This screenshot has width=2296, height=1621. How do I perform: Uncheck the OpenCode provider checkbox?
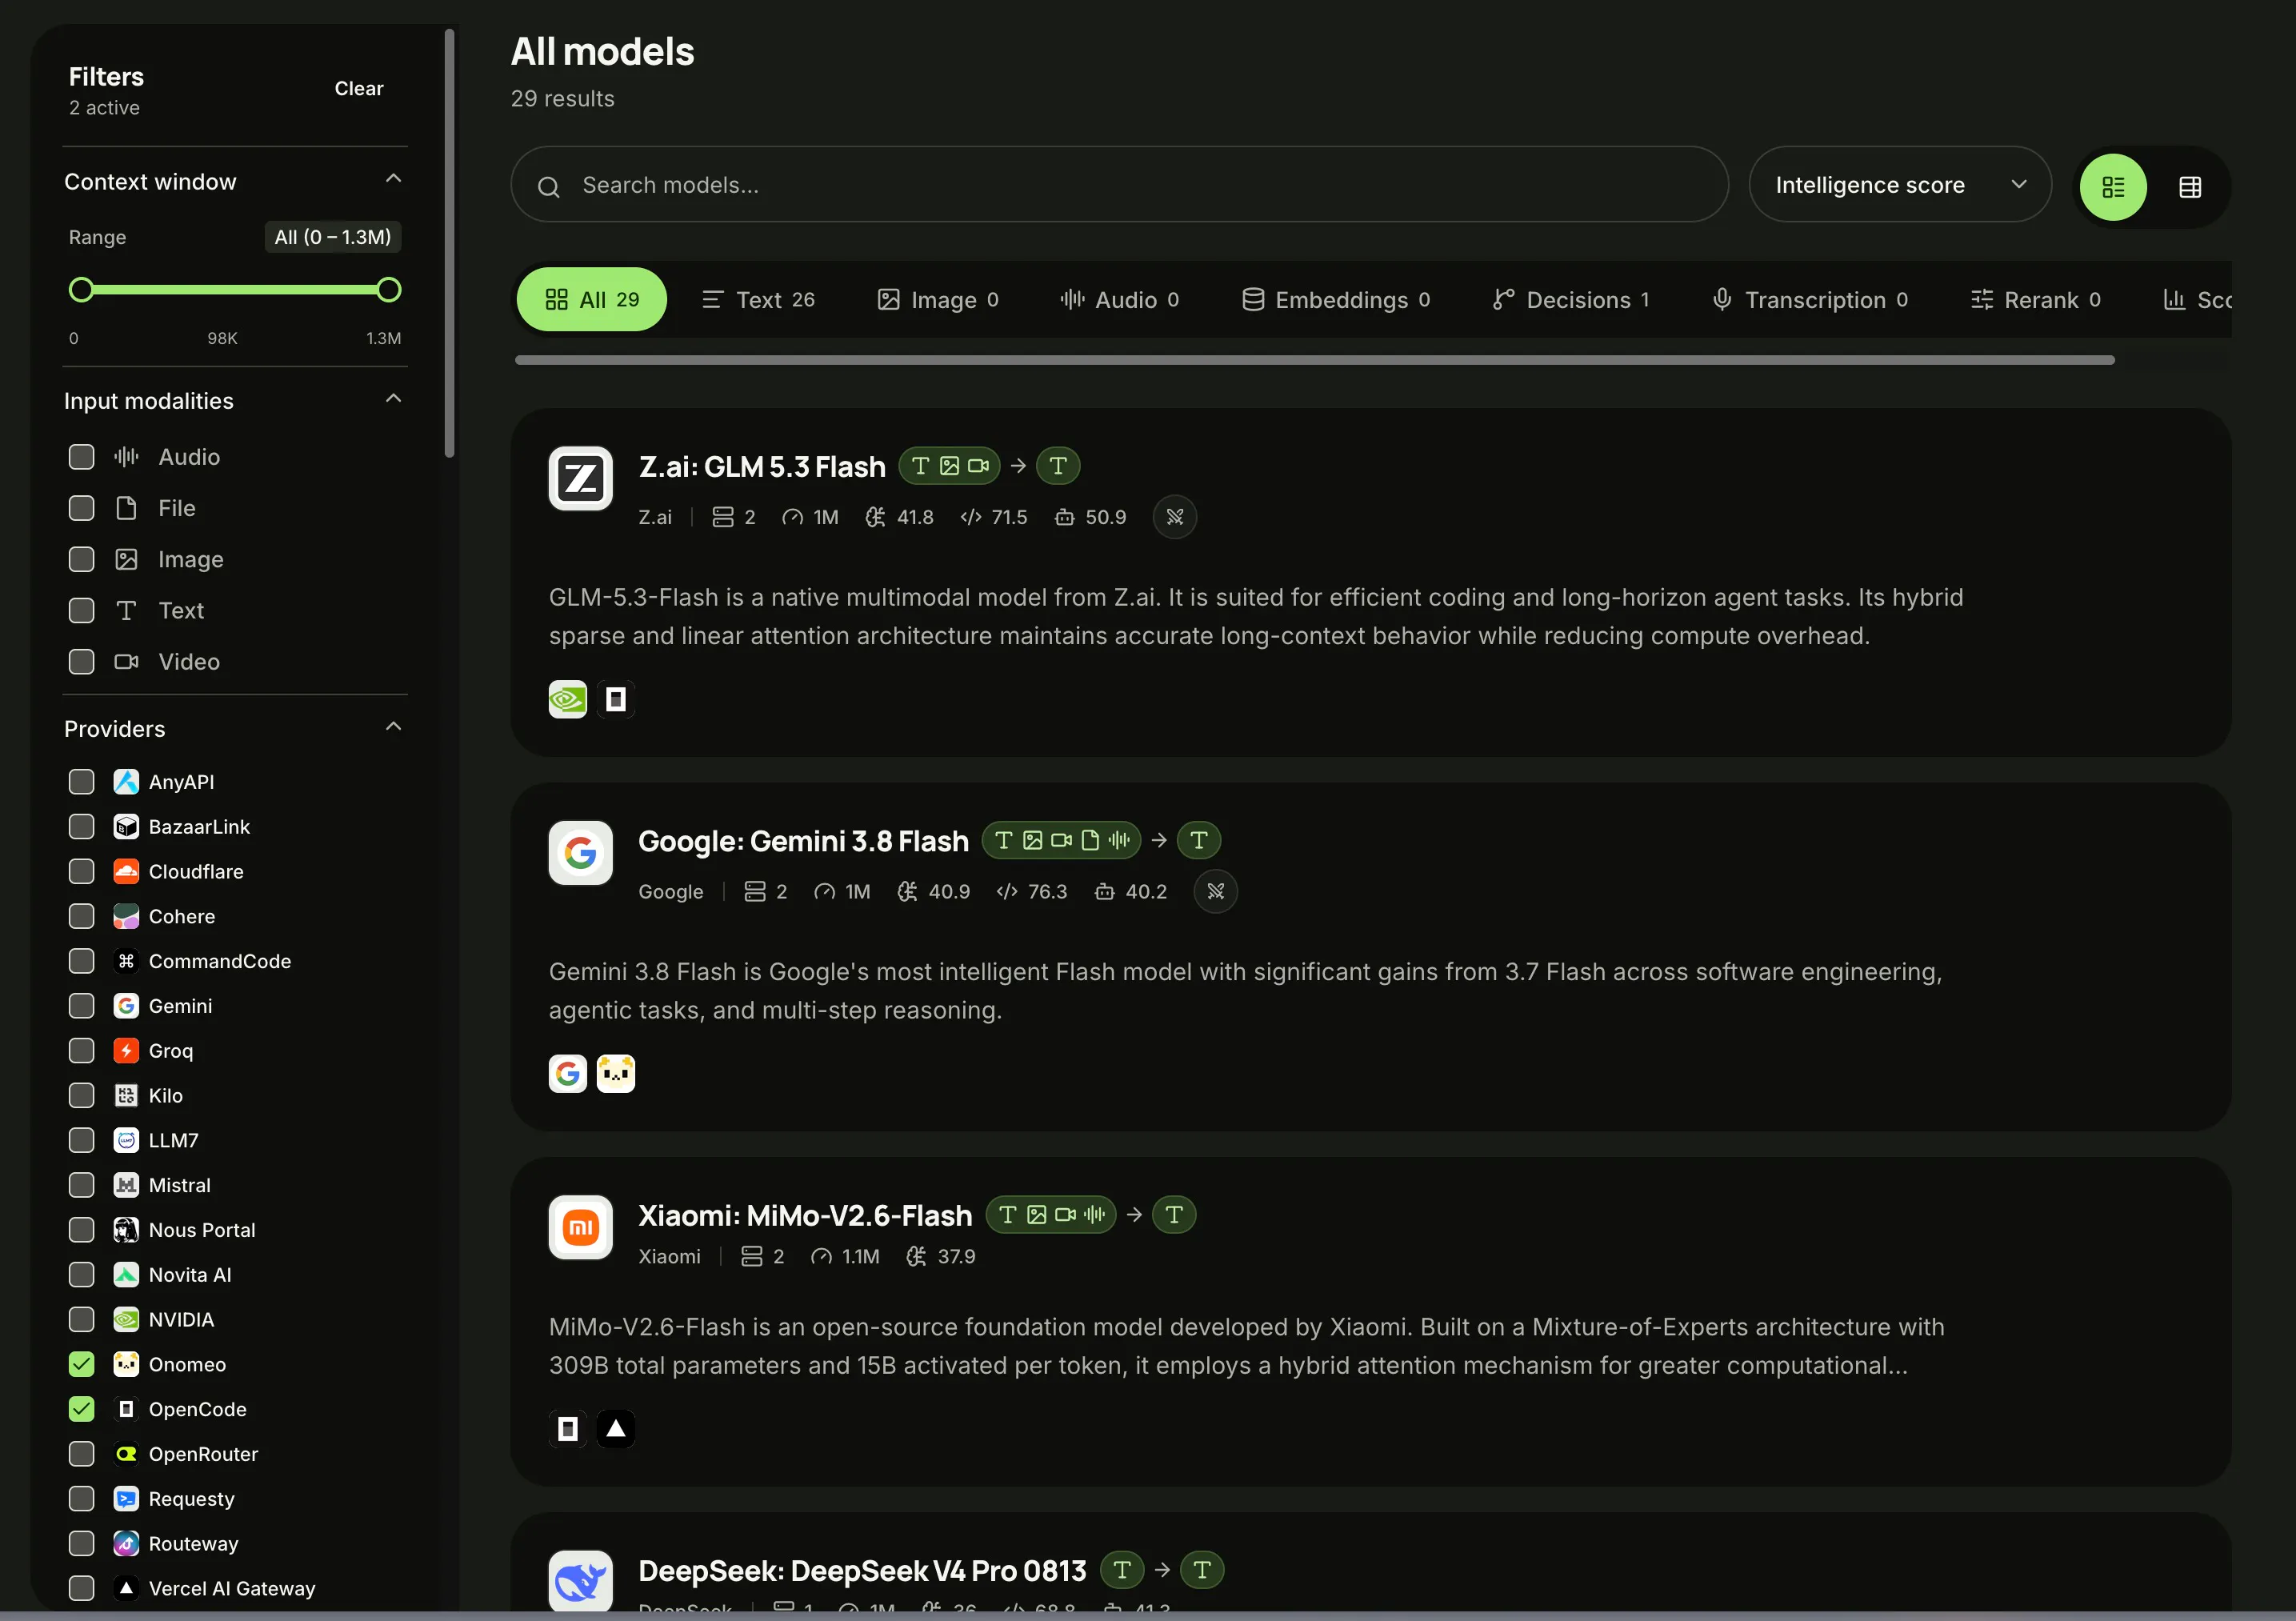[x=81, y=1409]
